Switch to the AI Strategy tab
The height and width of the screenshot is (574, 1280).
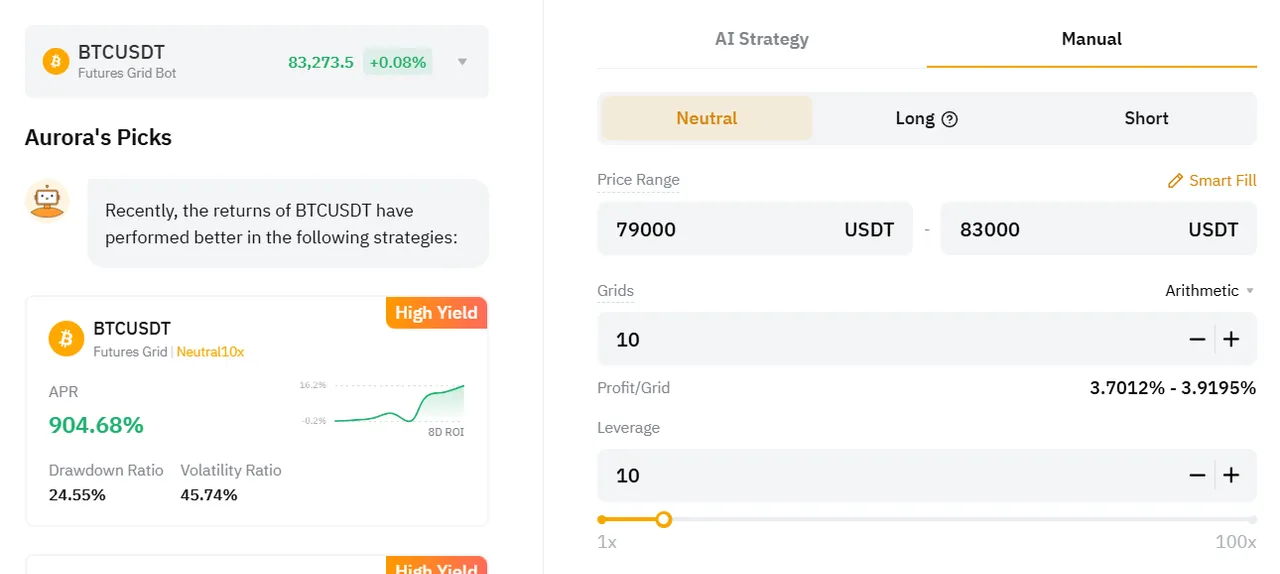[x=762, y=39]
